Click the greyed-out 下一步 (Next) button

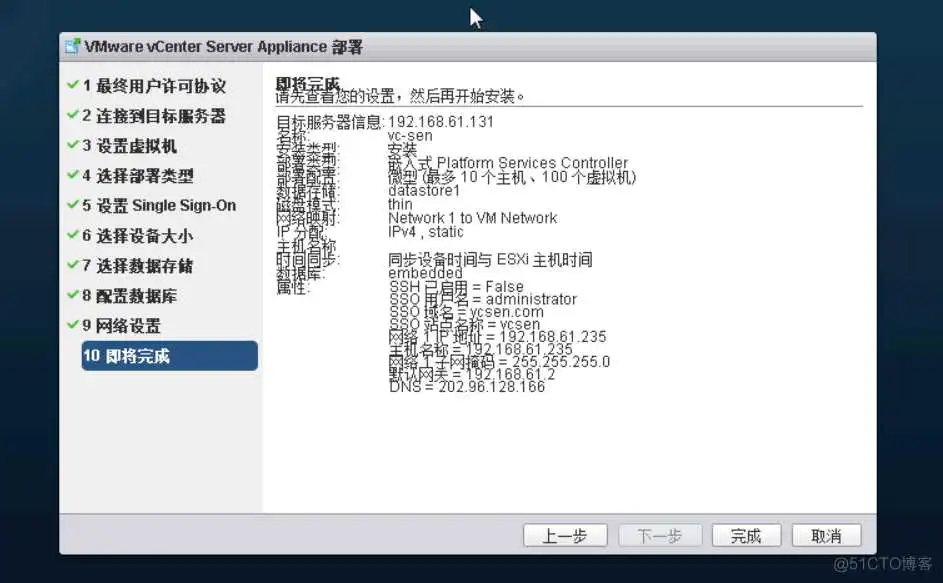click(660, 535)
